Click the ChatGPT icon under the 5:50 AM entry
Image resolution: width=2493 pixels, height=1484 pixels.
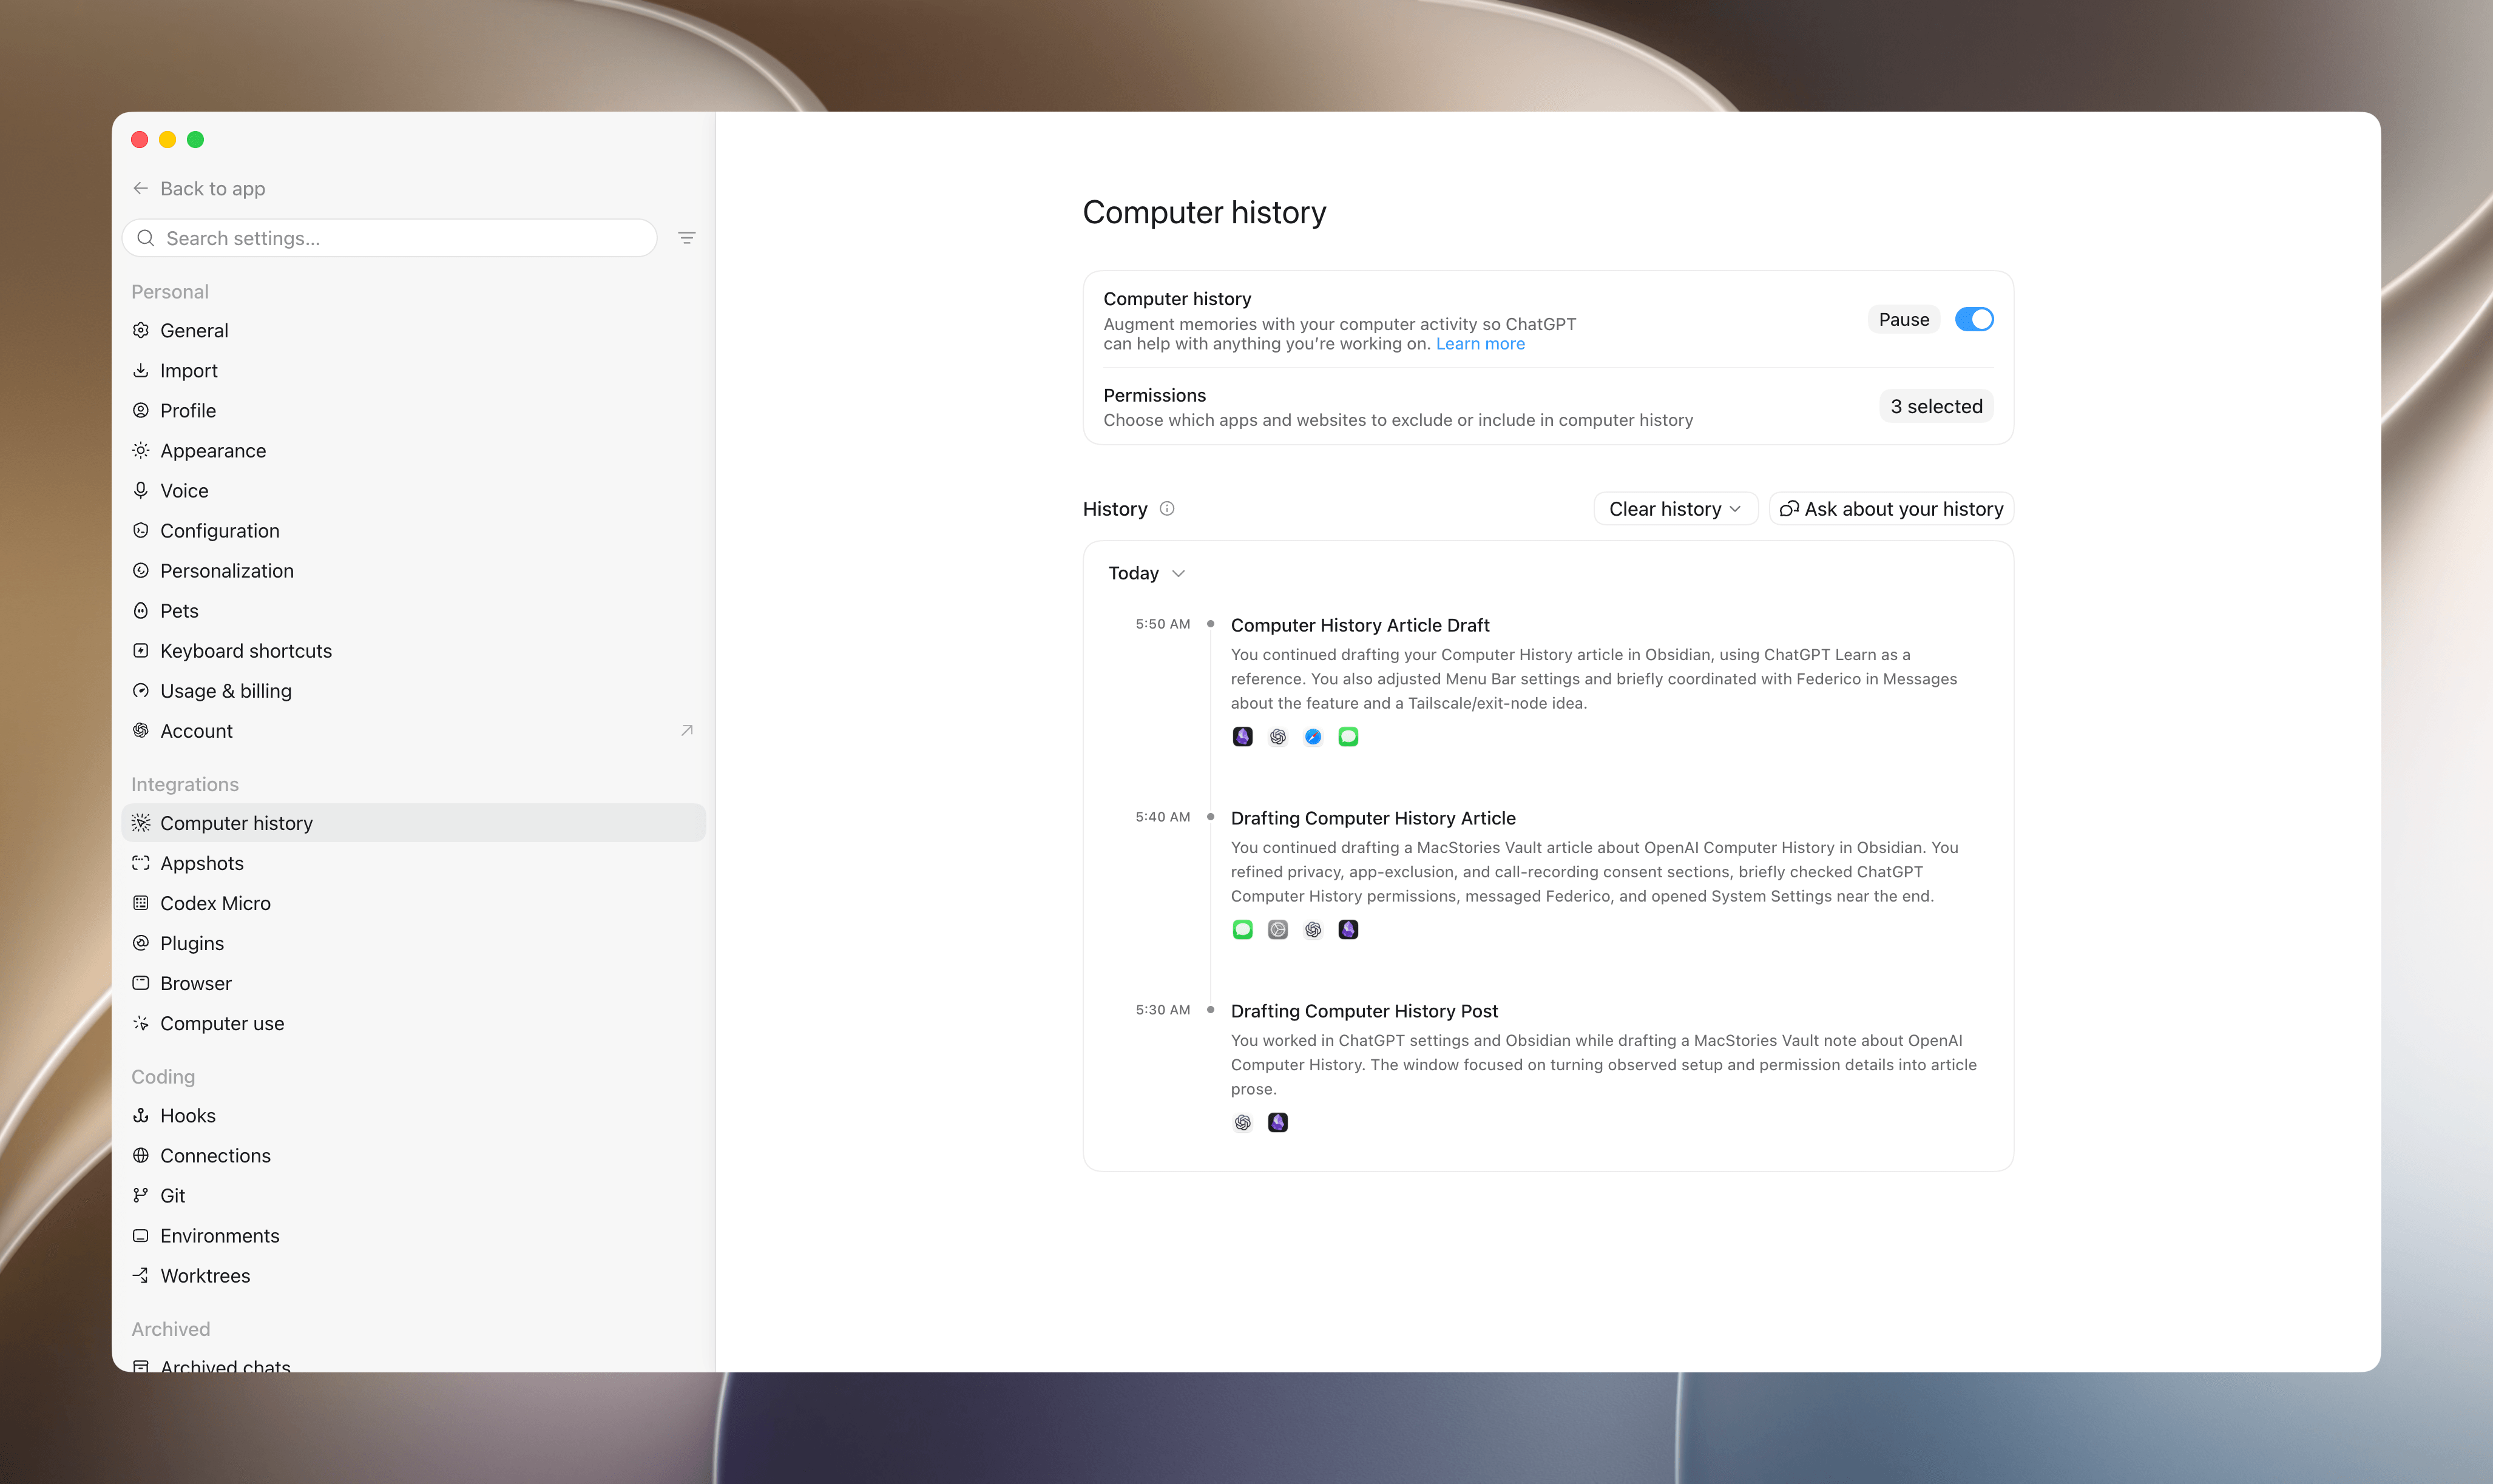[x=1277, y=737]
